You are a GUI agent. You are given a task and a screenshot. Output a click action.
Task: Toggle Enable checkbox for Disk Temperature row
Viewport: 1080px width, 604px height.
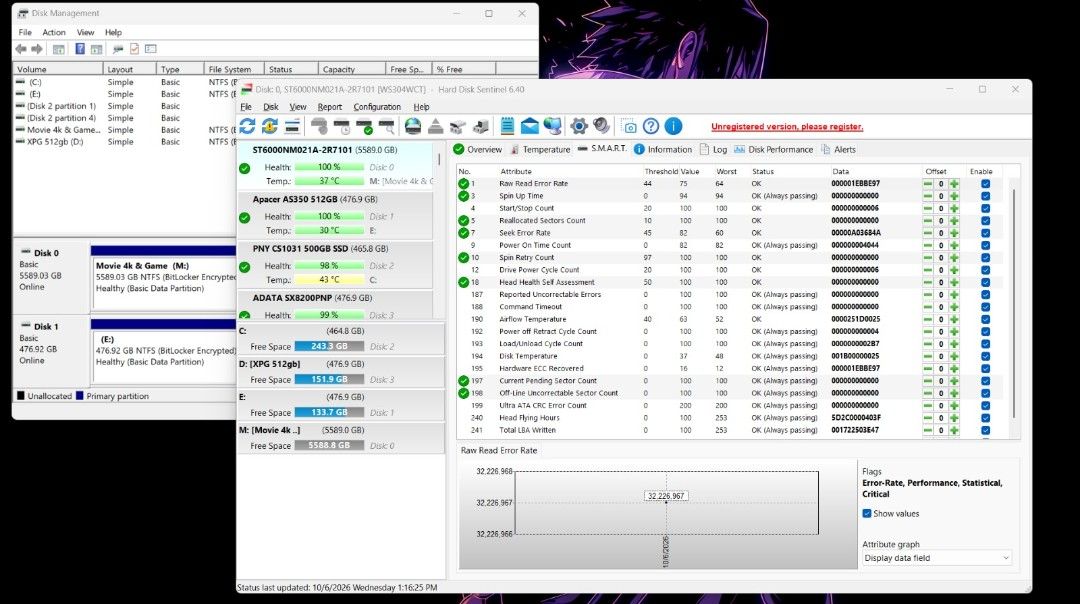pyautogui.click(x=986, y=357)
